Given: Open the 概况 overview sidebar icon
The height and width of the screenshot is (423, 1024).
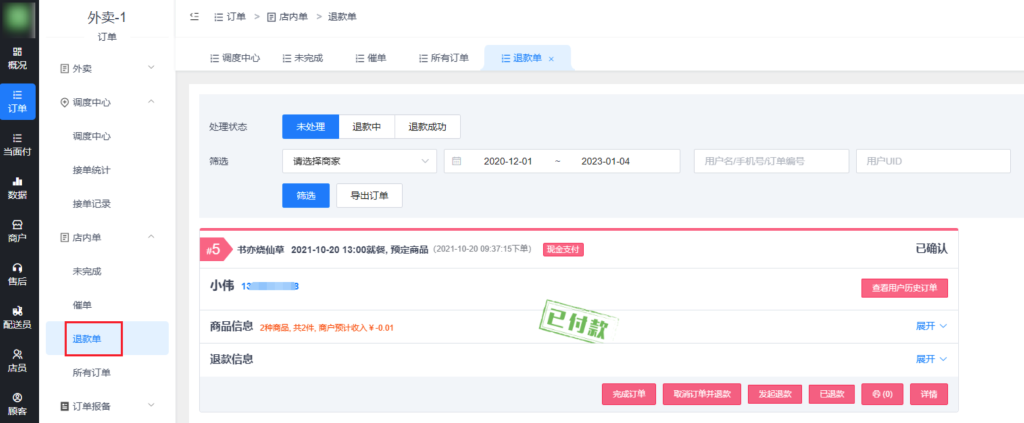Looking at the screenshot, I should (x=17, y=57).
